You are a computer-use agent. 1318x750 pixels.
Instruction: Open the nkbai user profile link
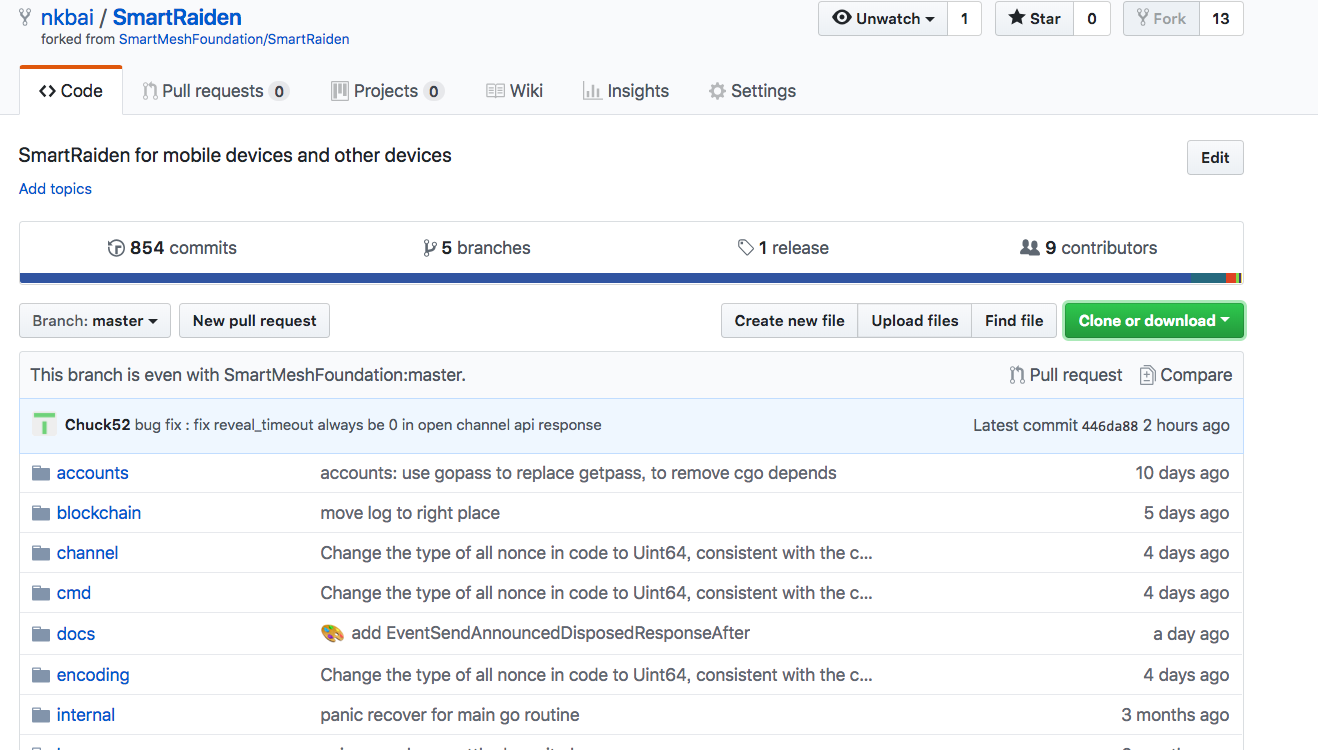[67, 17]
